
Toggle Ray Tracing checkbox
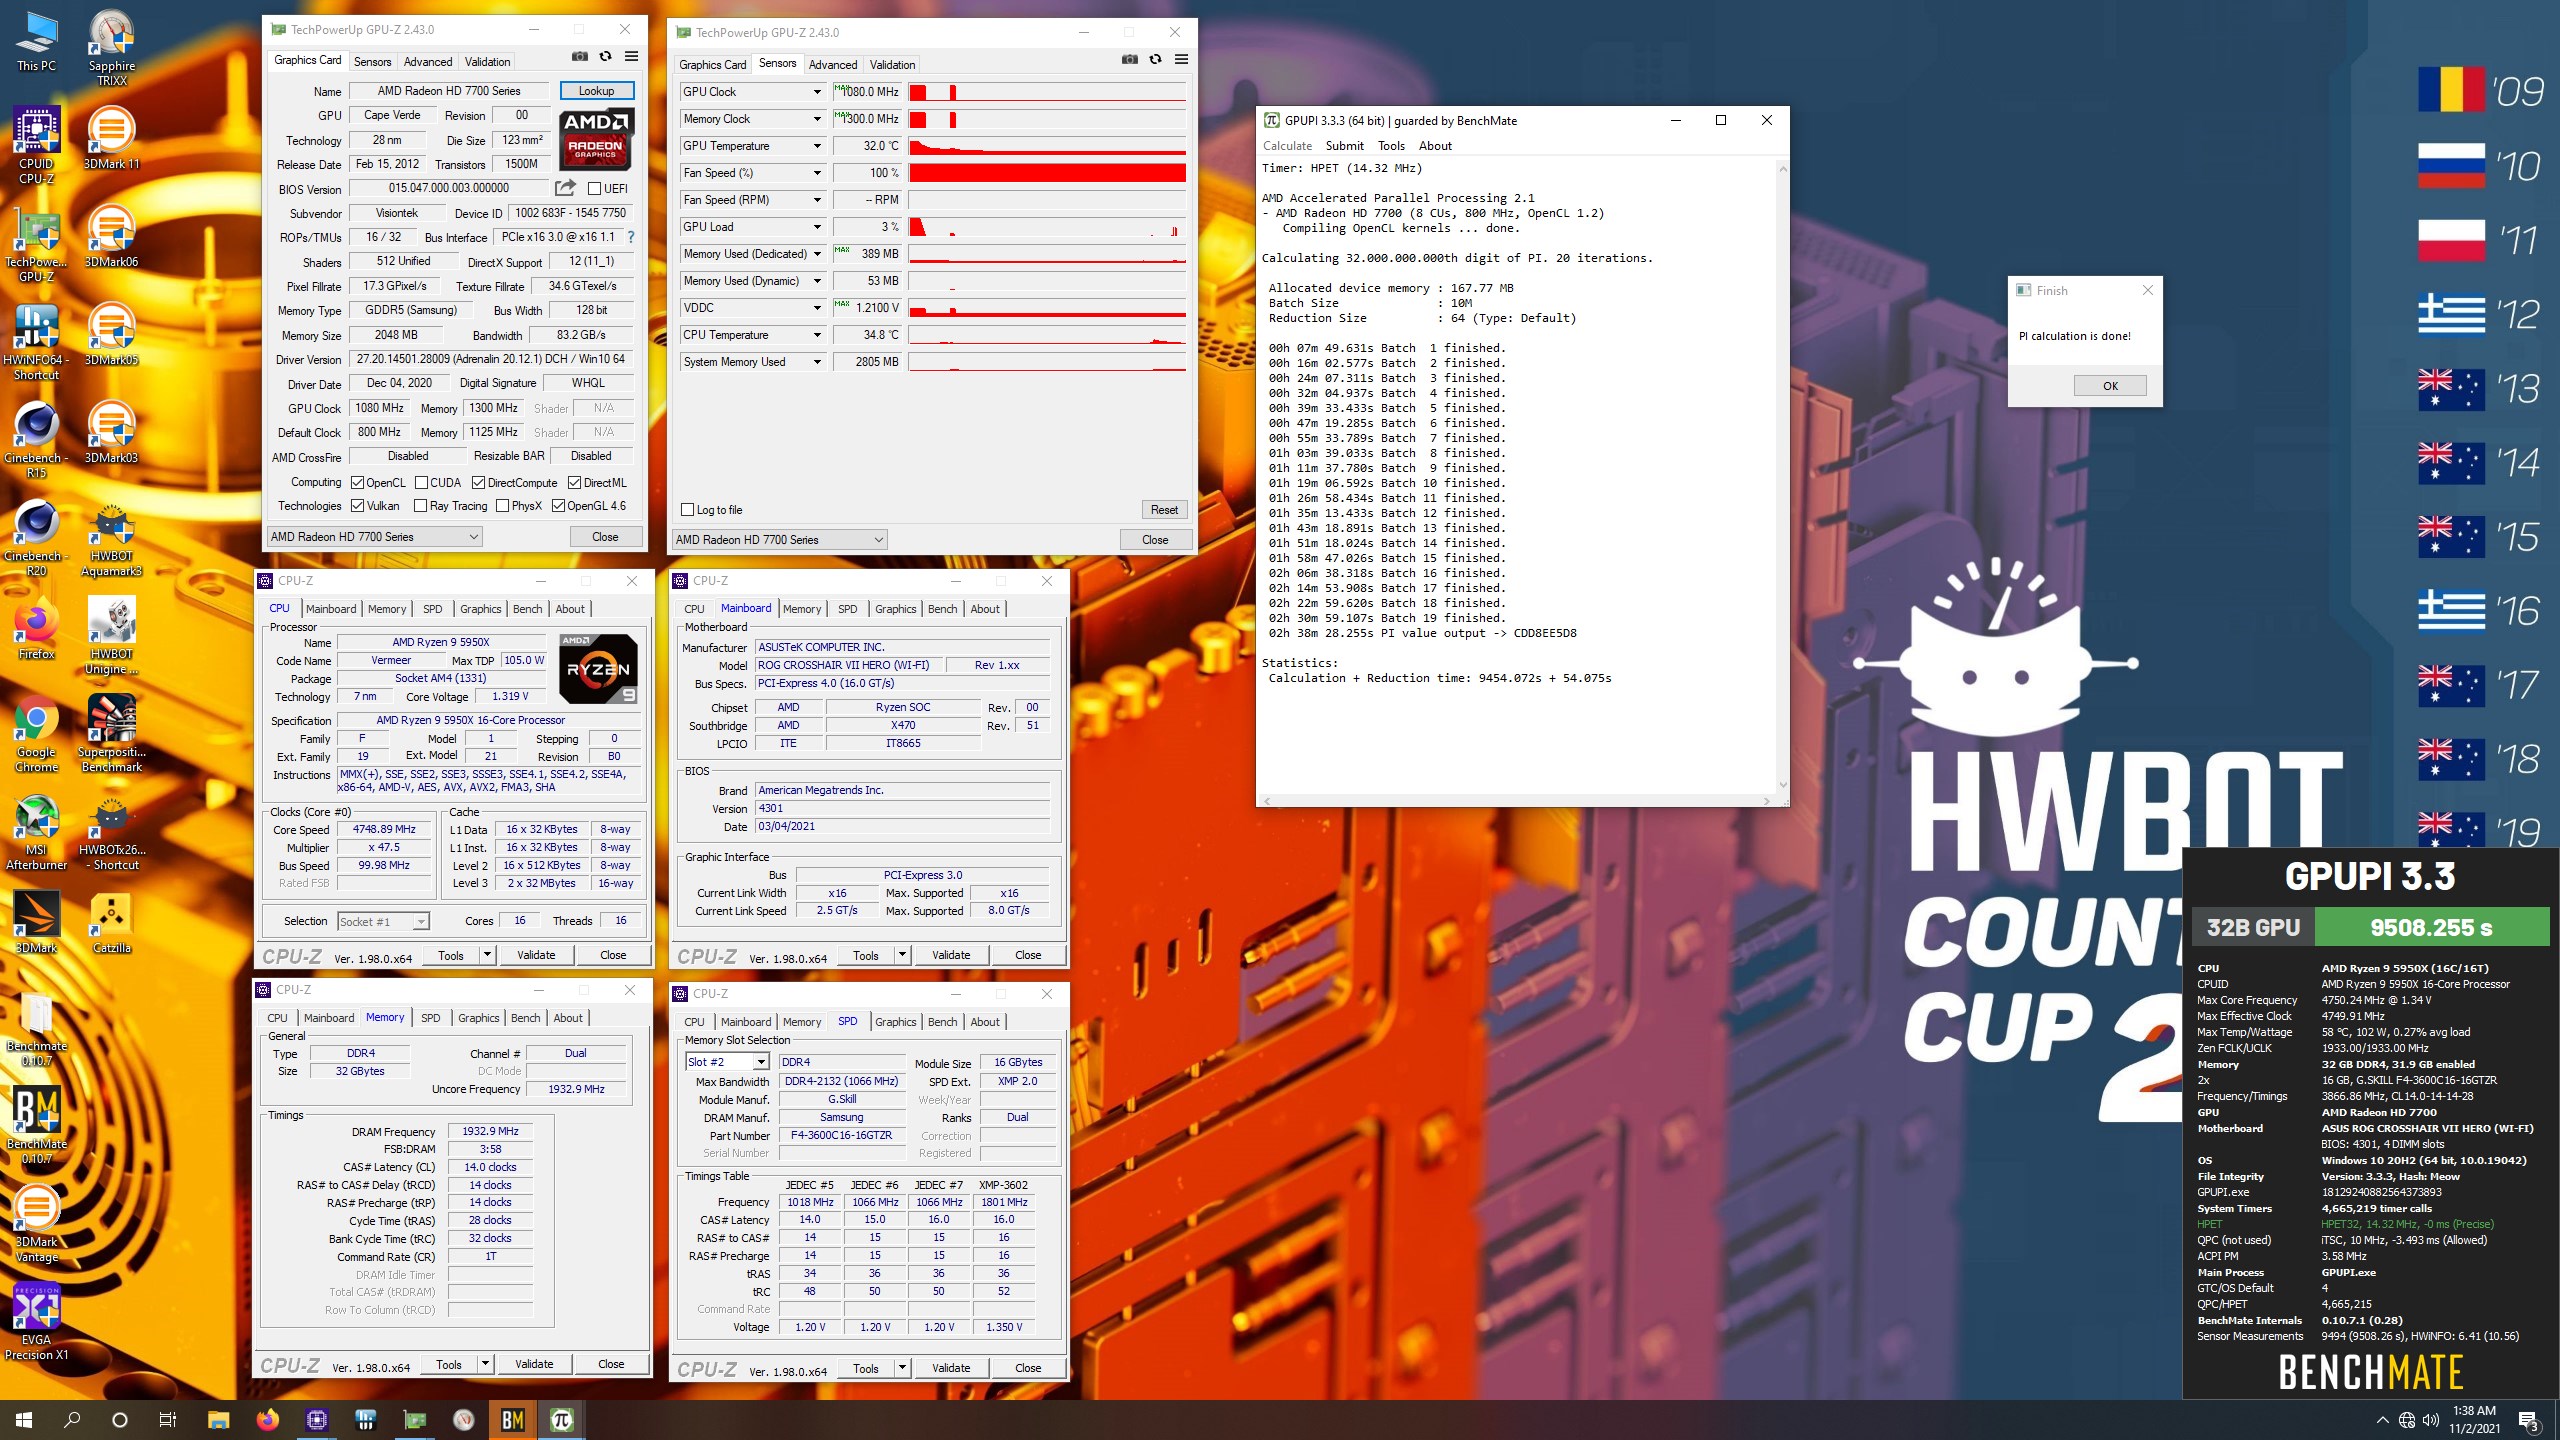421,506
